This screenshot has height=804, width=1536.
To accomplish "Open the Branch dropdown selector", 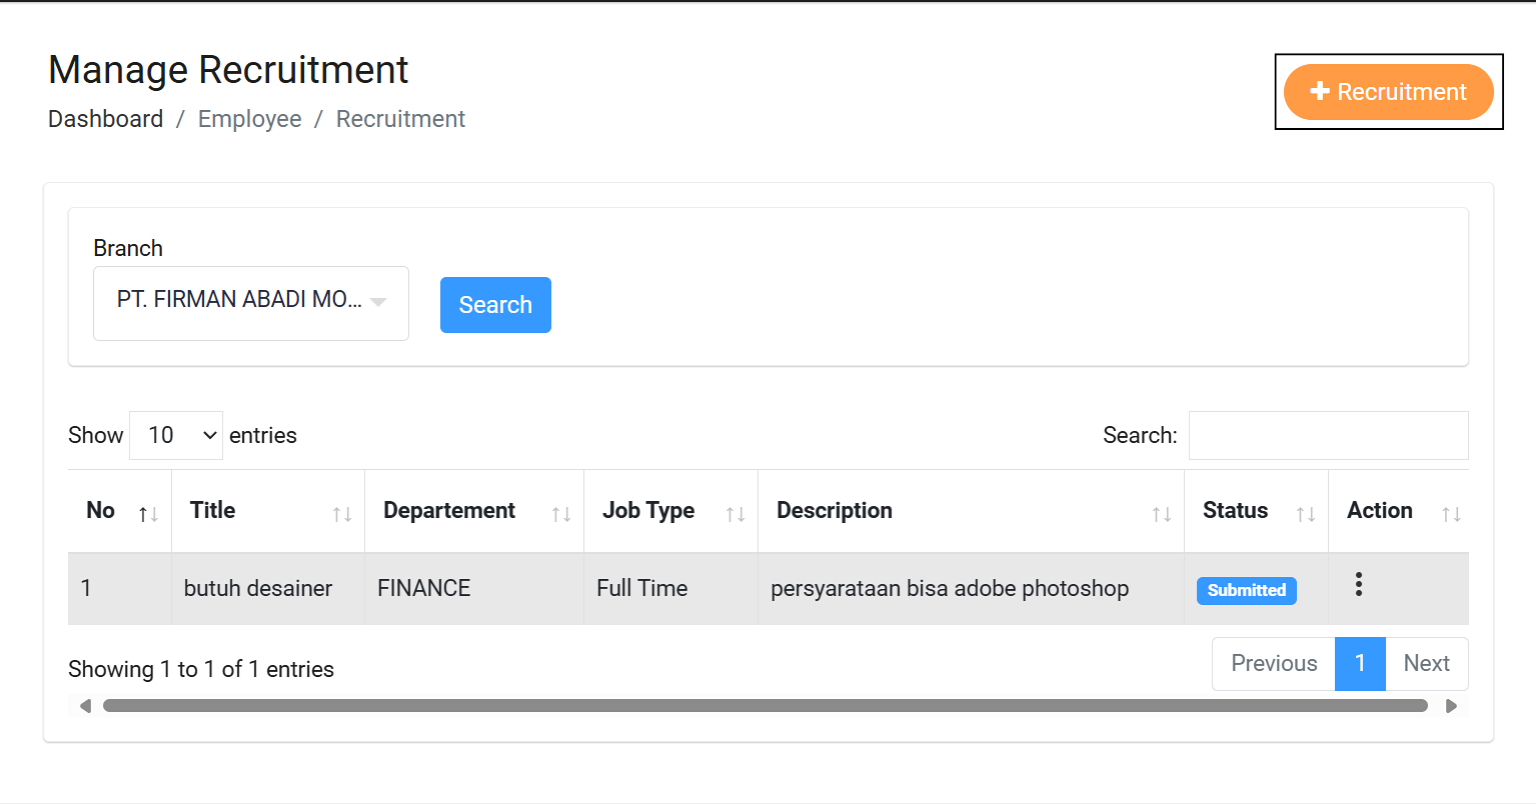I will pyautogui.click(x=251, y=303).
